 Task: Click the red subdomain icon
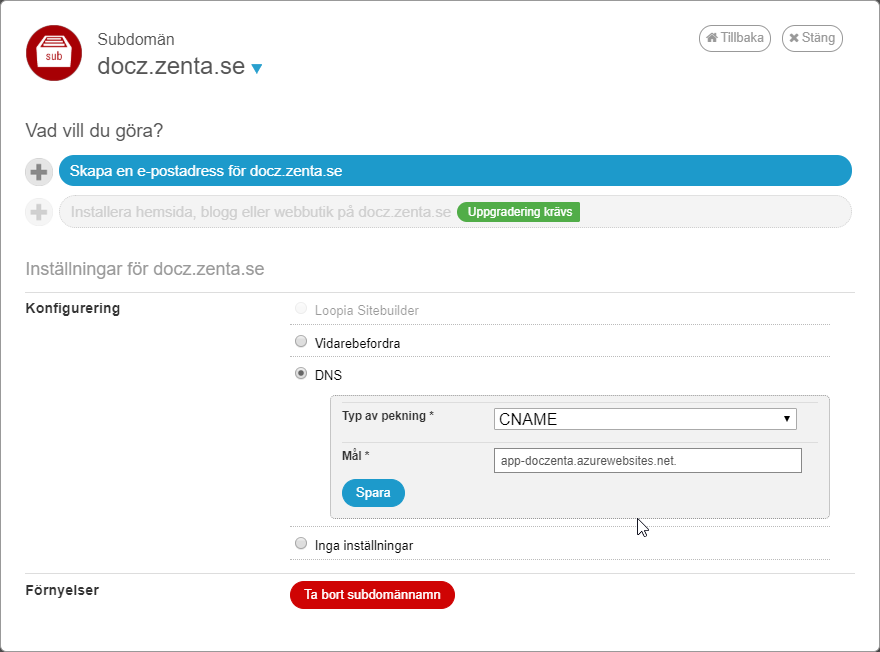[x=53, y=53]
